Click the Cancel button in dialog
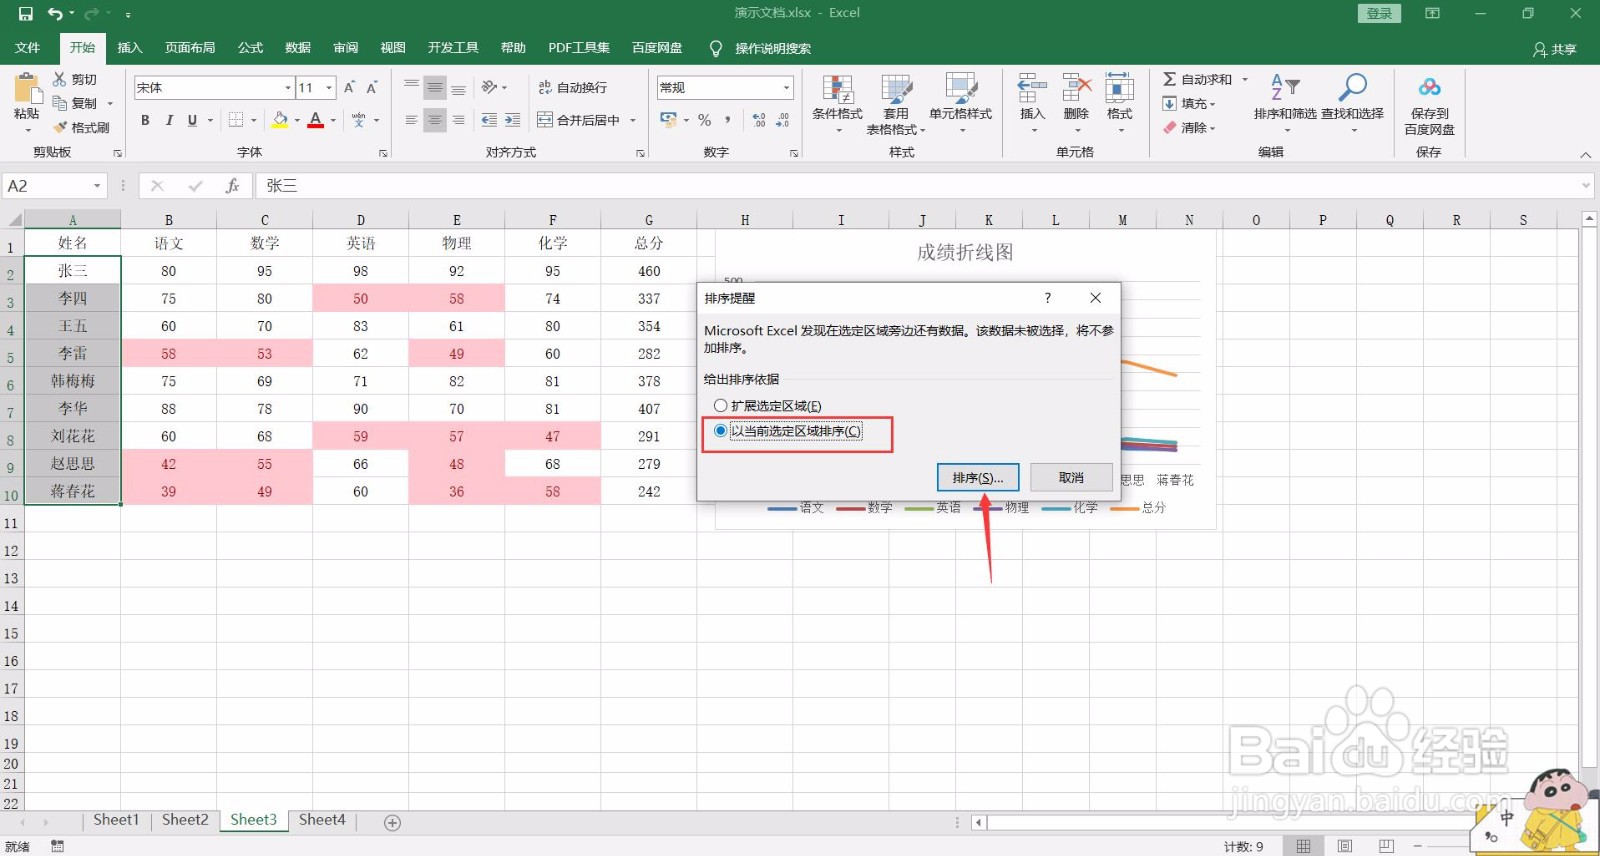1600x856 pixels. [1071, 478]
